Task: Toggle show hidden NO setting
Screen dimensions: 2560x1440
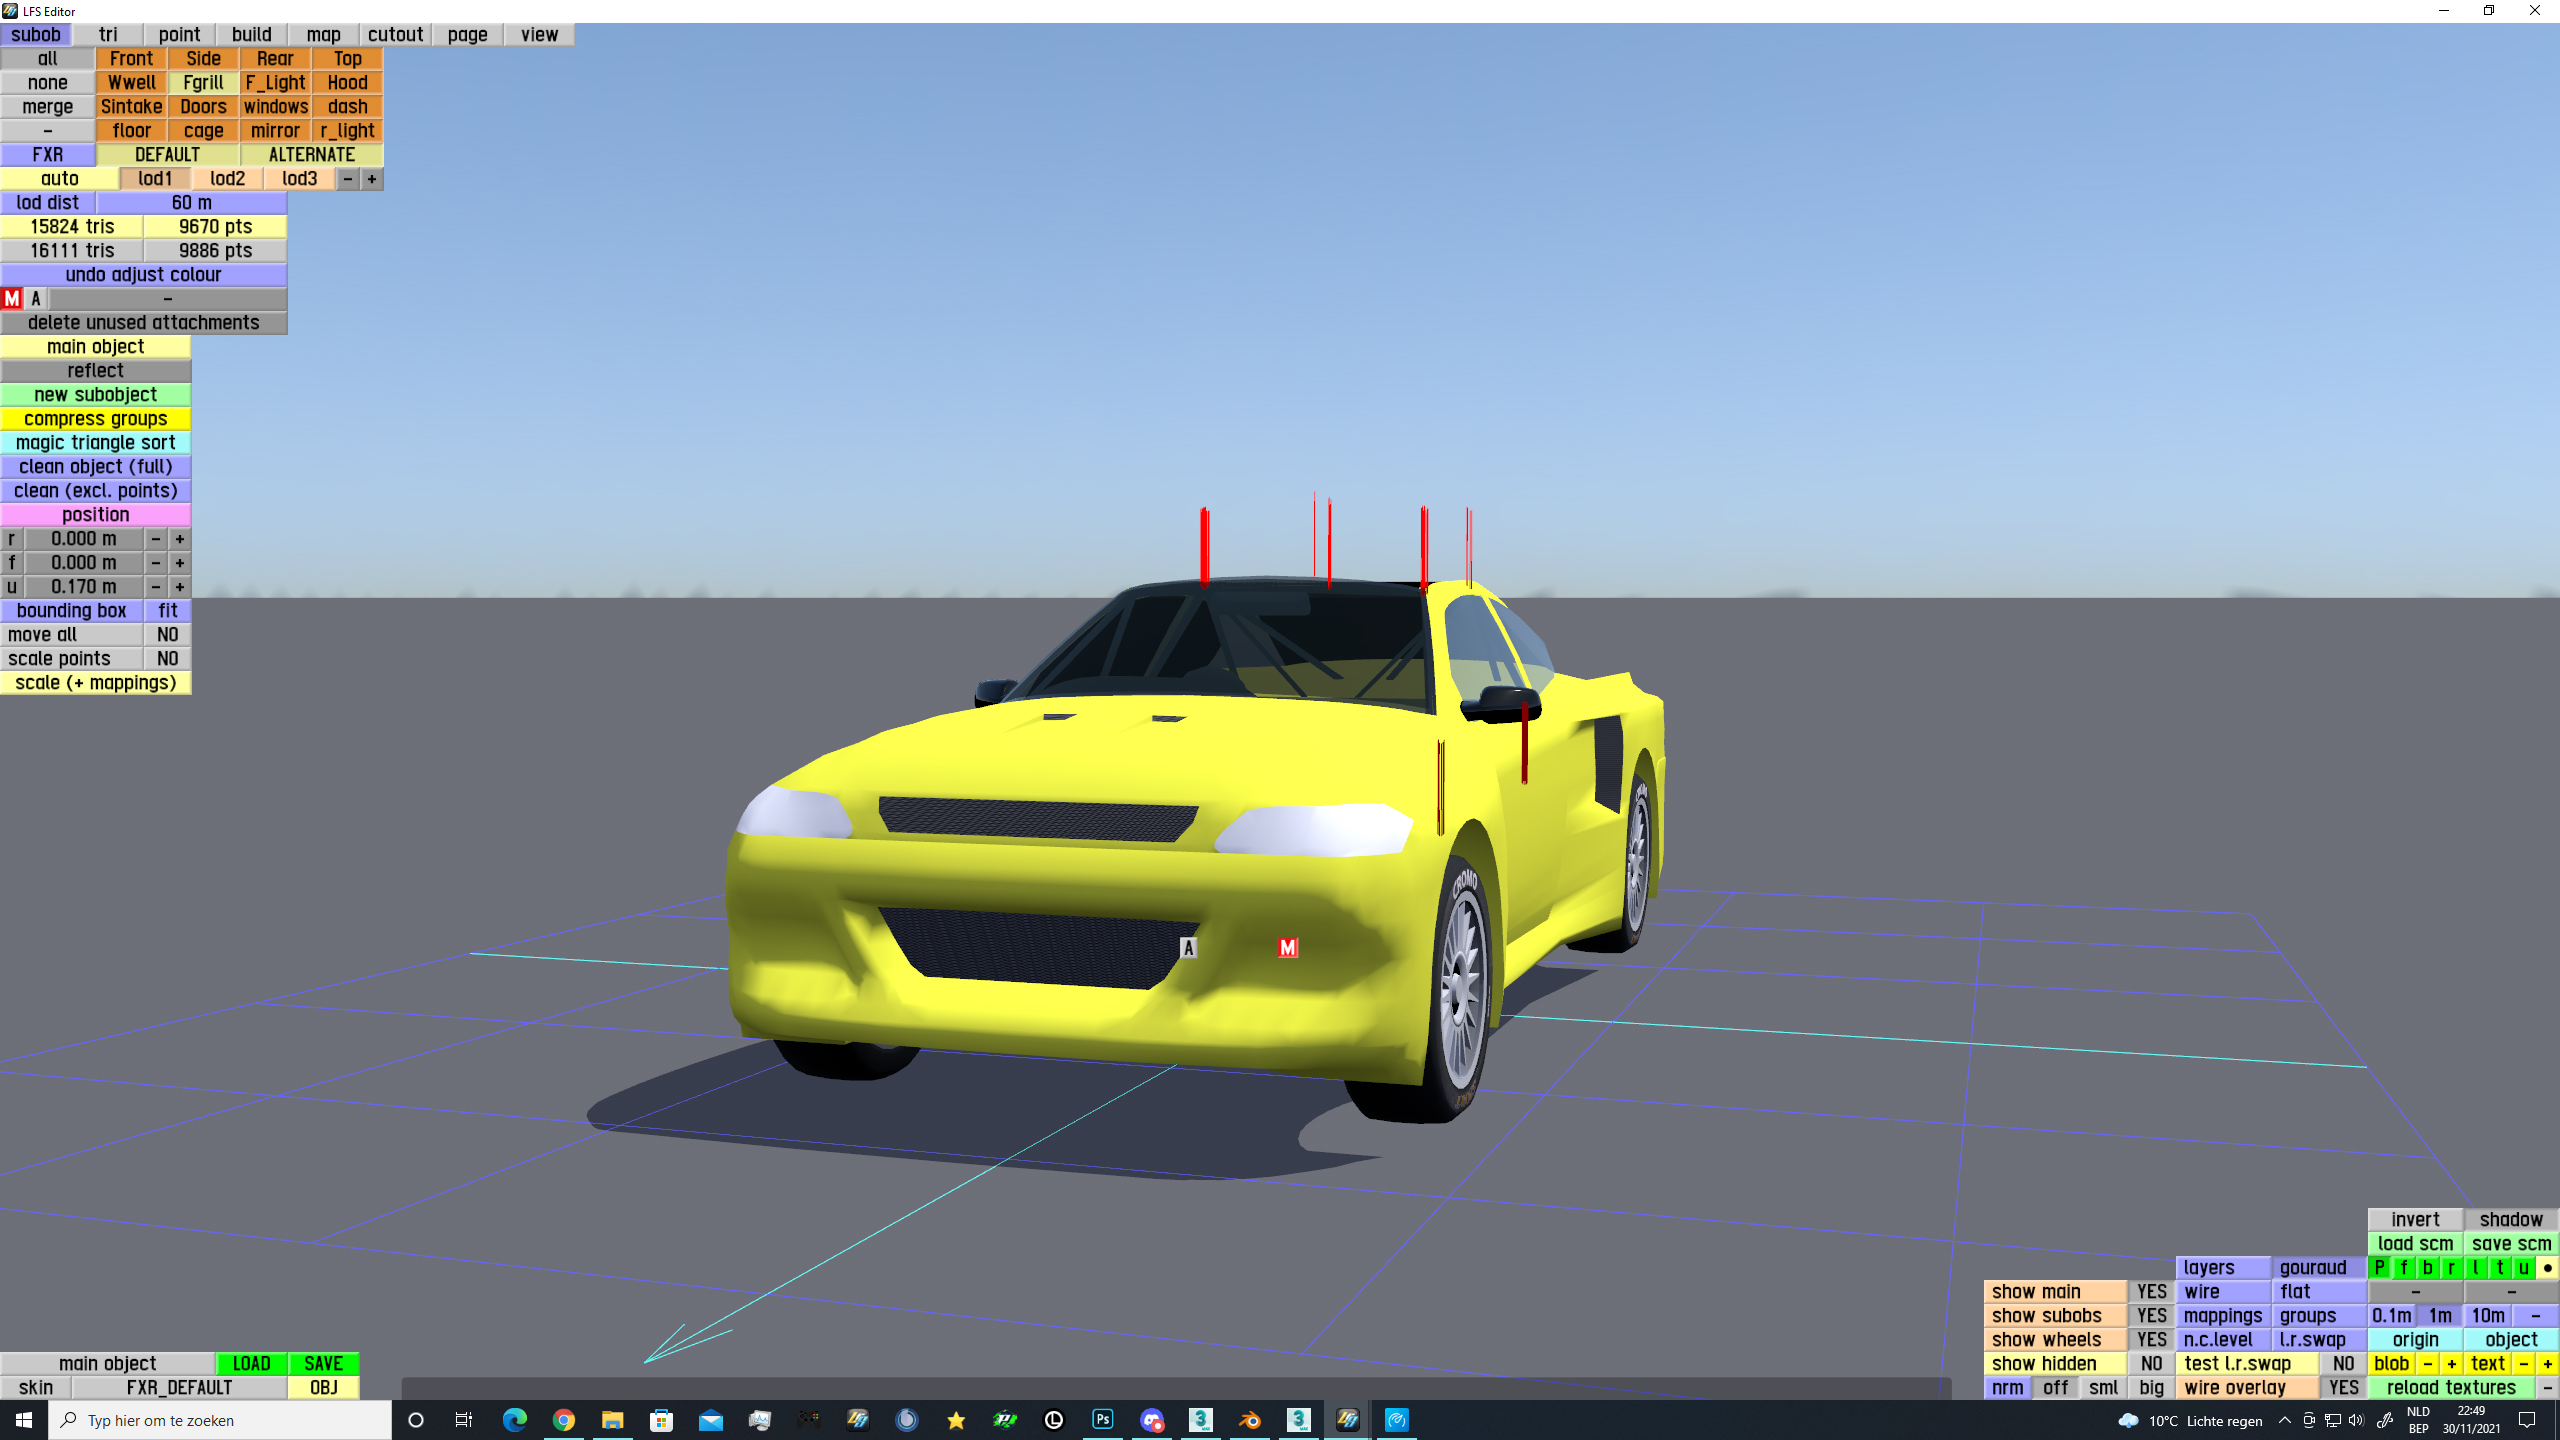Action: point(2151,1363)
